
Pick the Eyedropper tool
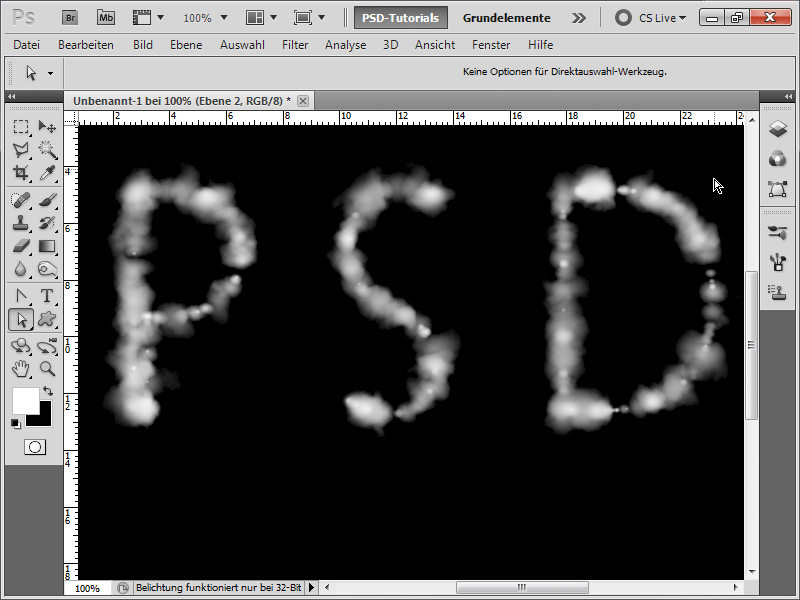[x=47, y=172]
